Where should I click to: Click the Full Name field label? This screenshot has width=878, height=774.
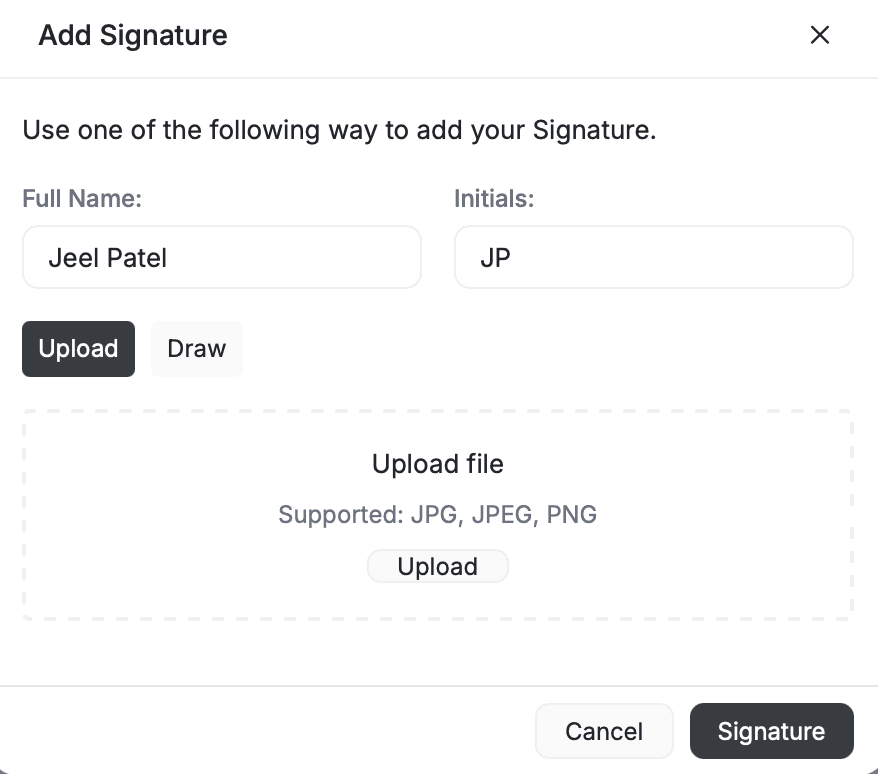coord(82,198)
